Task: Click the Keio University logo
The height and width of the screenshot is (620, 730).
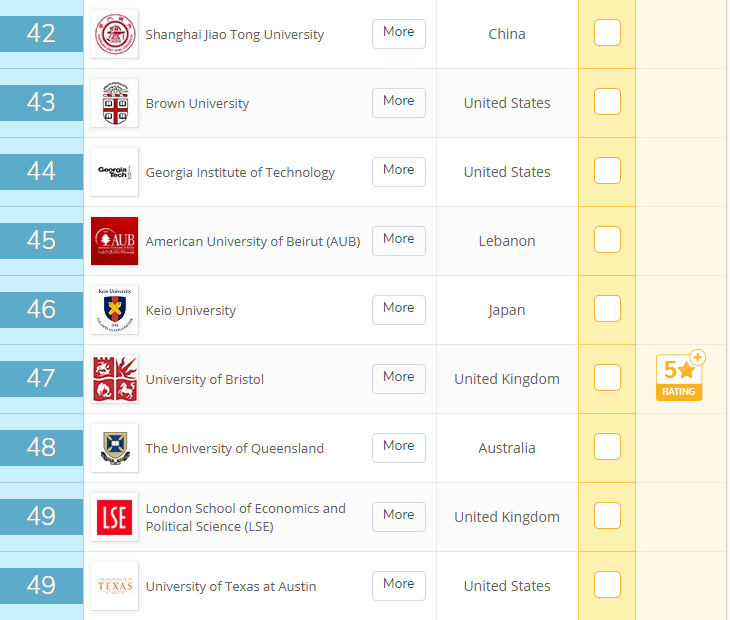Action: click(114, 310)
